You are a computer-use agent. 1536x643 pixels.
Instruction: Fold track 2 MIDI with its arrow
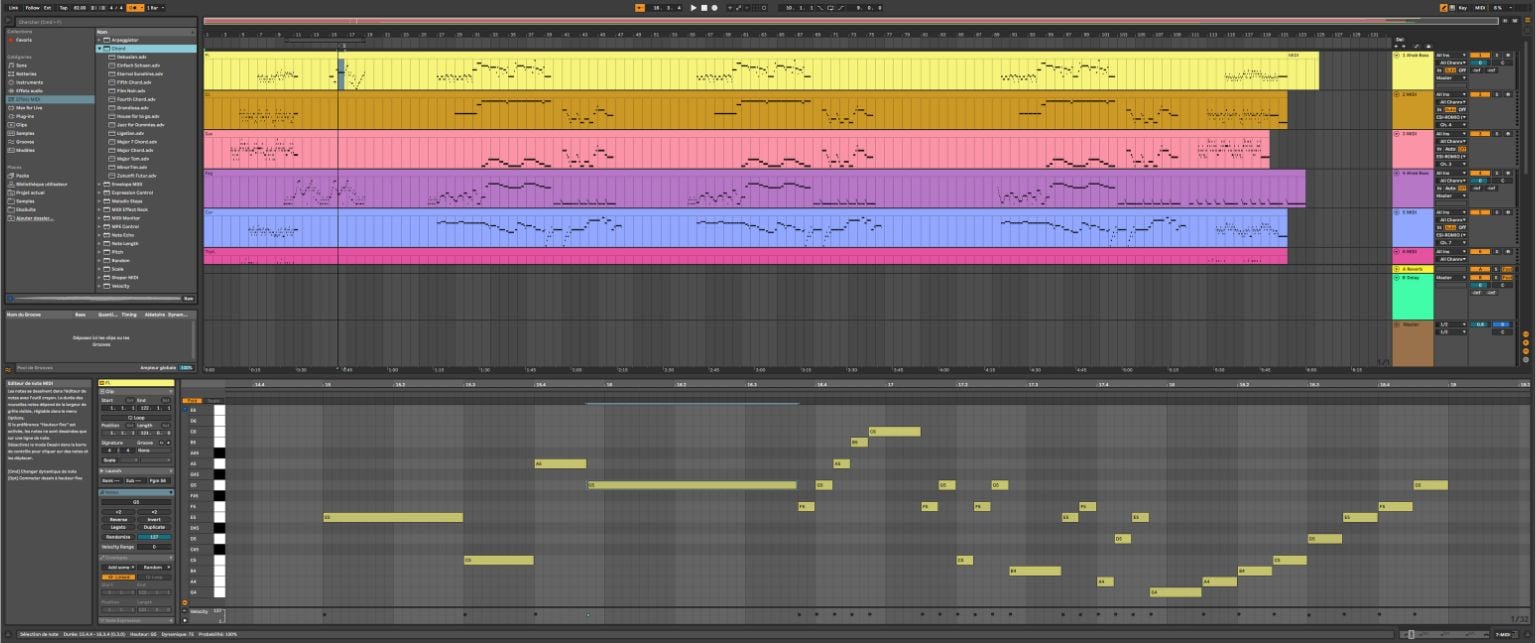pos(1397,94)
